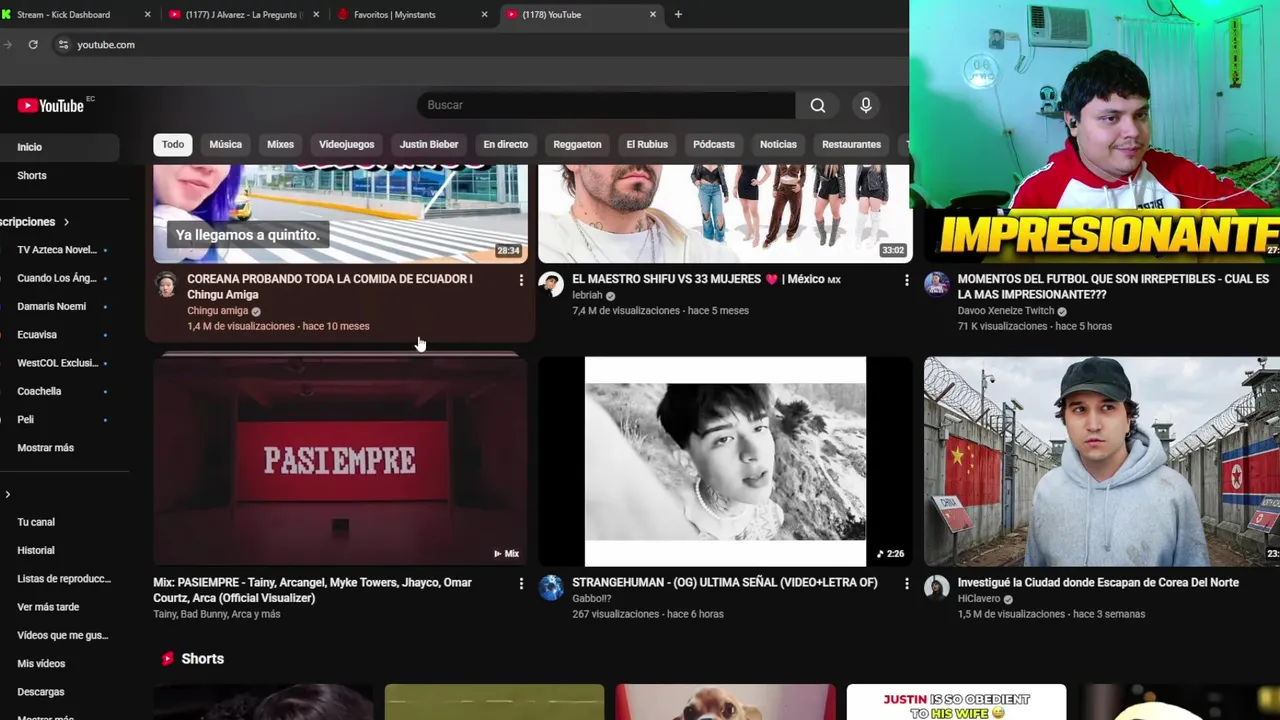The width and height of the screenshot is (1280, 720).
Task: Expand the Tú section chevron
Action: [x=8, y=494]
